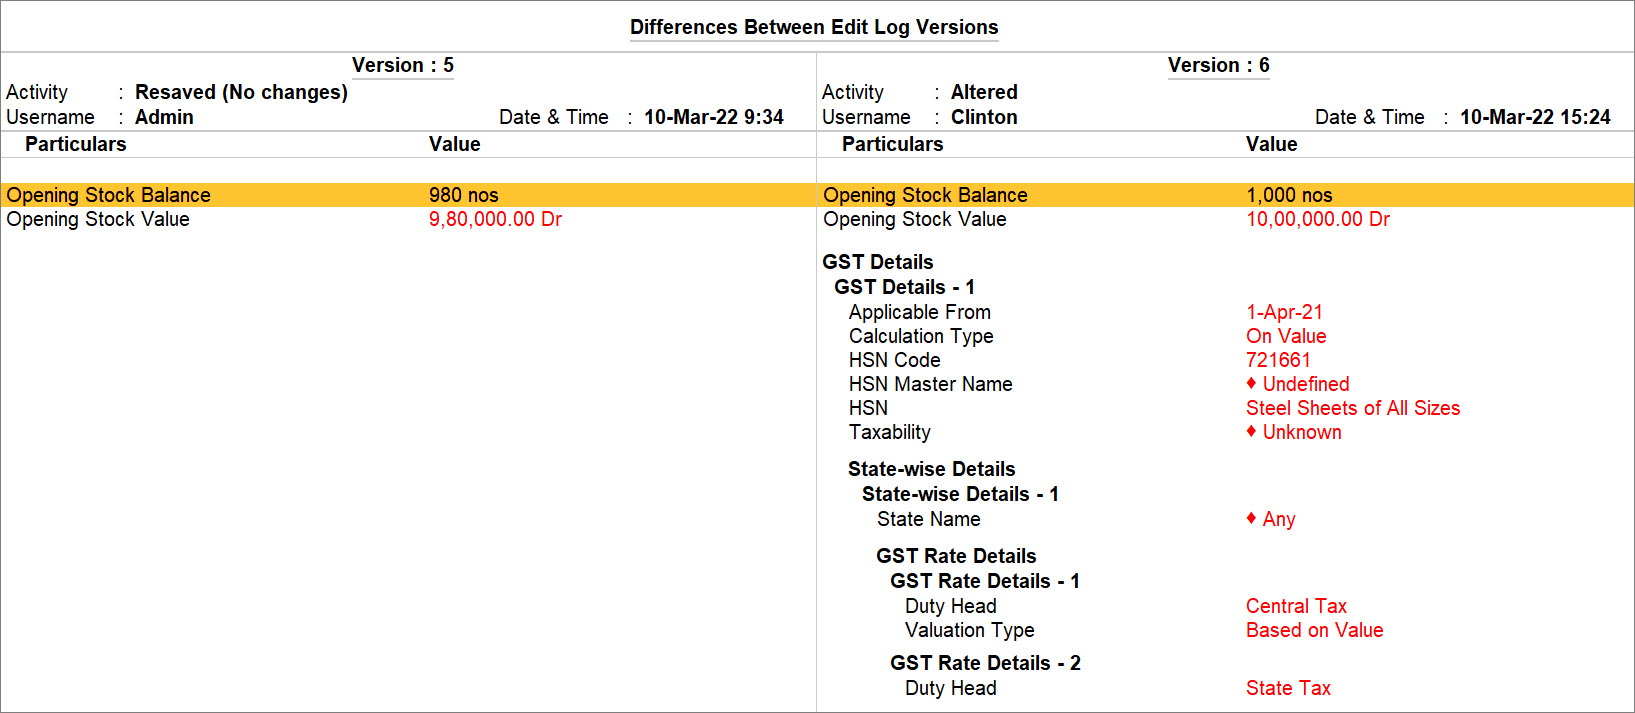Click the Calculation Type label
This screenshot has width=1635, height=713.
point(921,336)
